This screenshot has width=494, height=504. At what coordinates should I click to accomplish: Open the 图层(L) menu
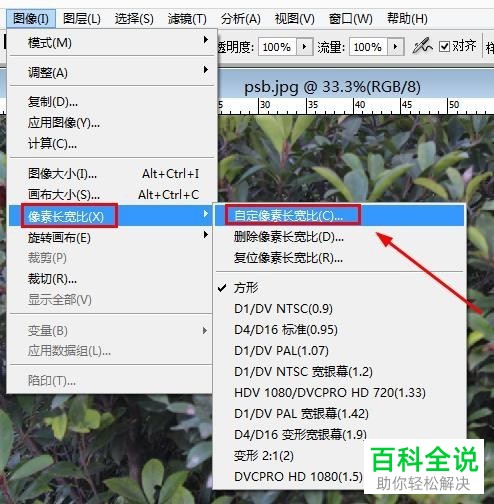pyautogui.click(x=82, y=19)
